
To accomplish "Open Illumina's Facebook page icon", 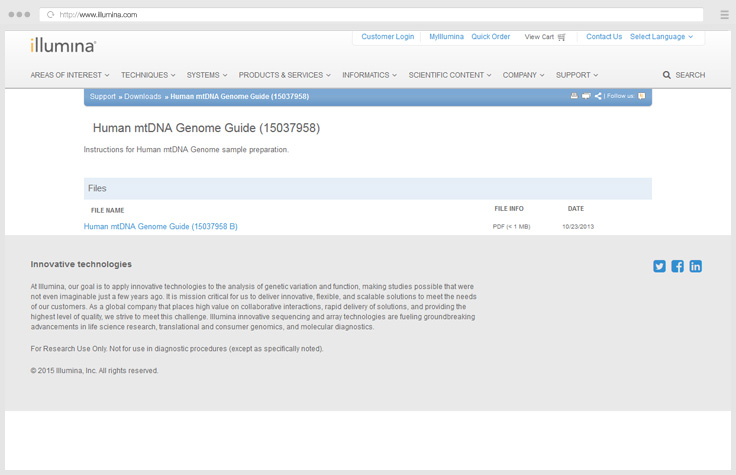I will coord(677,266).
